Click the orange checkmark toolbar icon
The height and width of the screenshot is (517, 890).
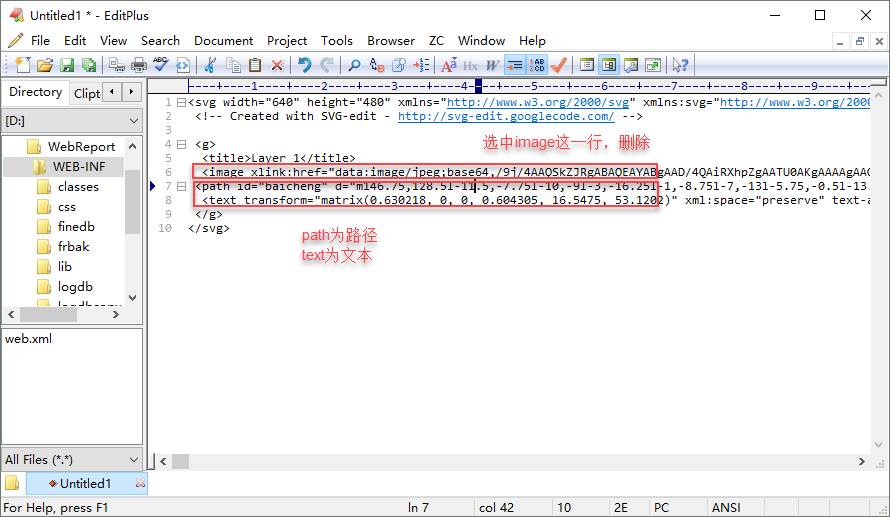pos(559,65)
